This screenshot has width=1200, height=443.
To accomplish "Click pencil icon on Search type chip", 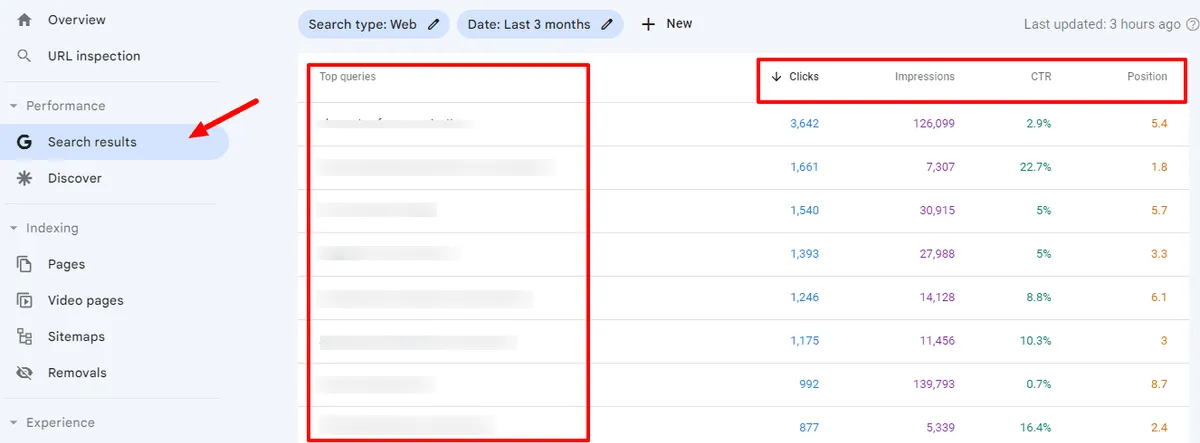I will tap(433, 24).
